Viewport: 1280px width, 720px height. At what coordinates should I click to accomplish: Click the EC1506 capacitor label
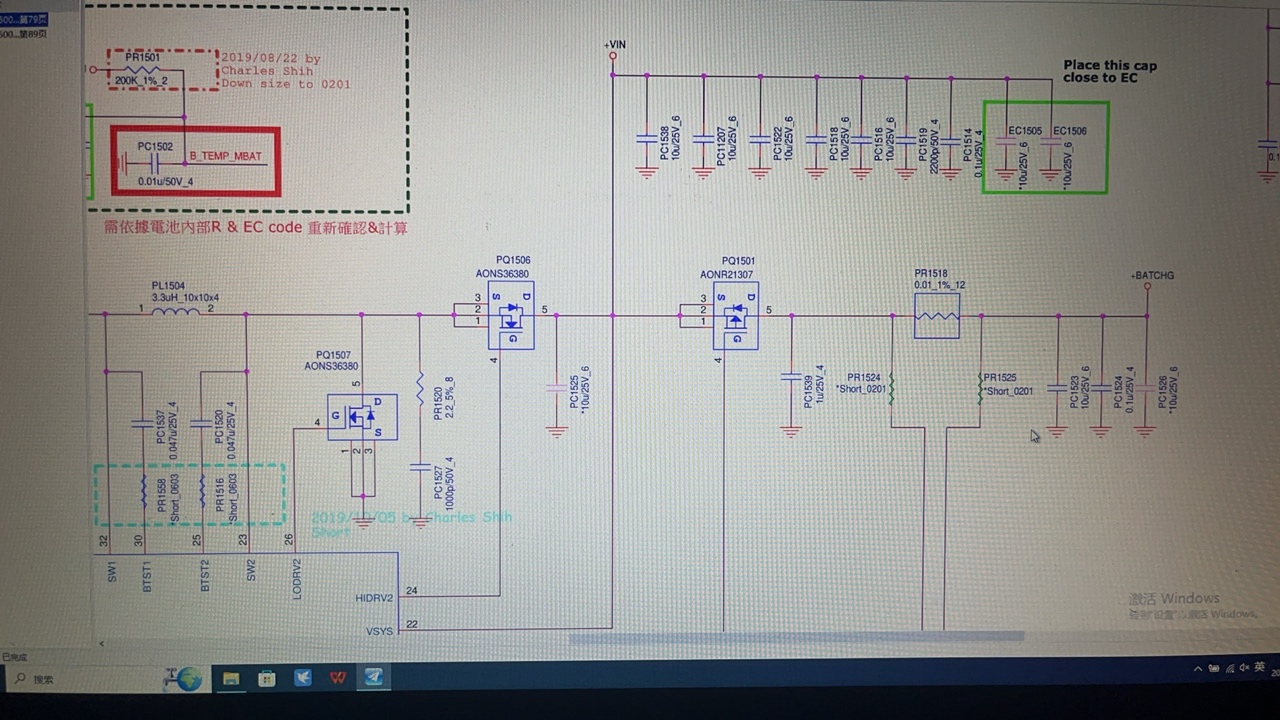point(1069,130)
